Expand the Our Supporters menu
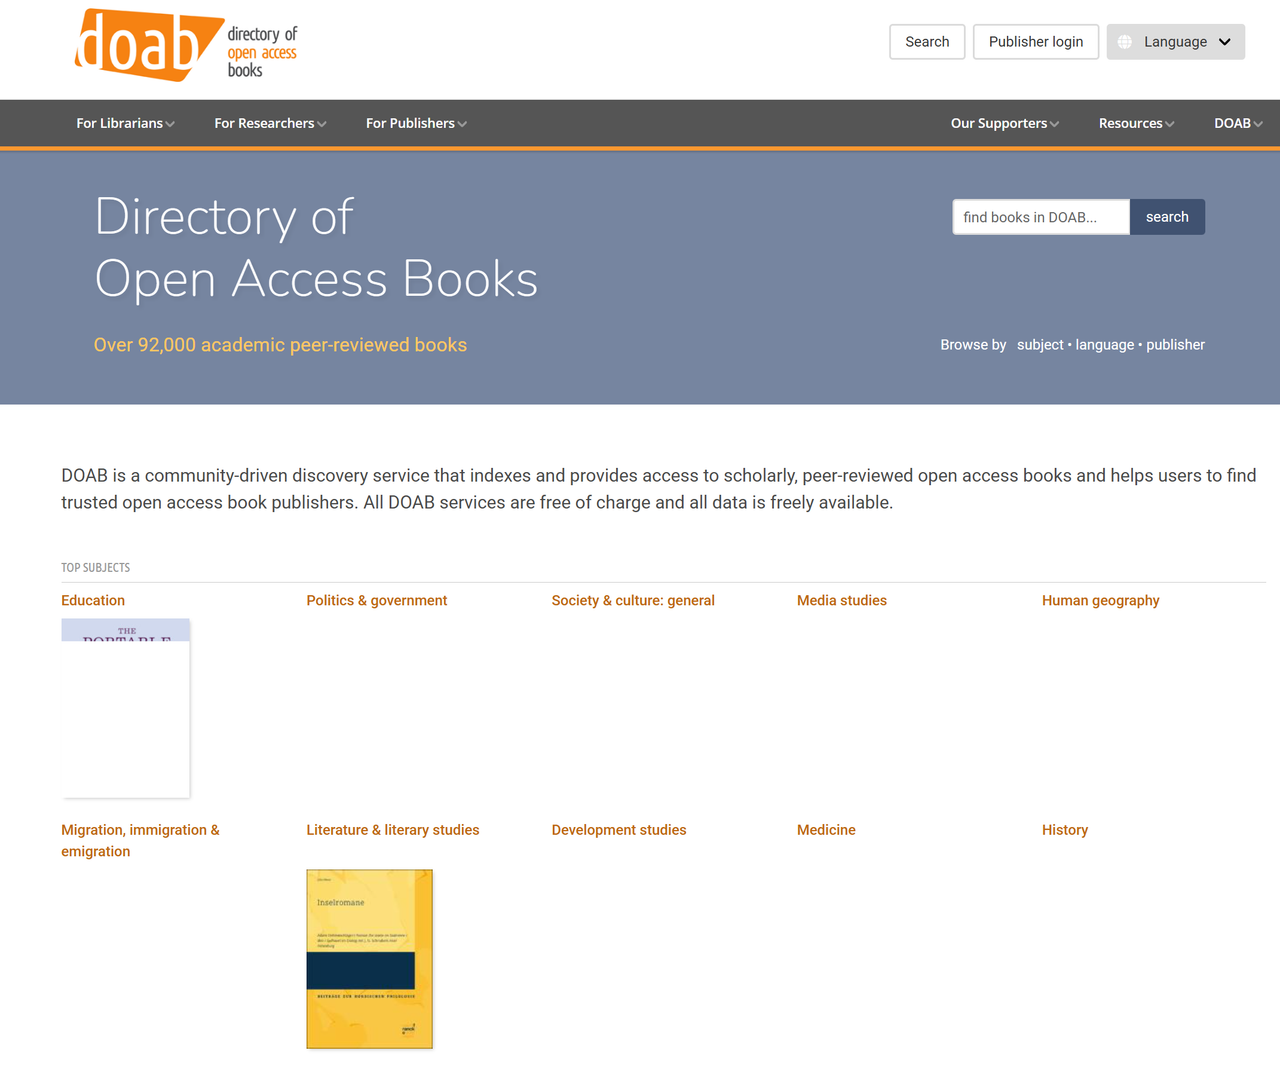 point(1004,123)
